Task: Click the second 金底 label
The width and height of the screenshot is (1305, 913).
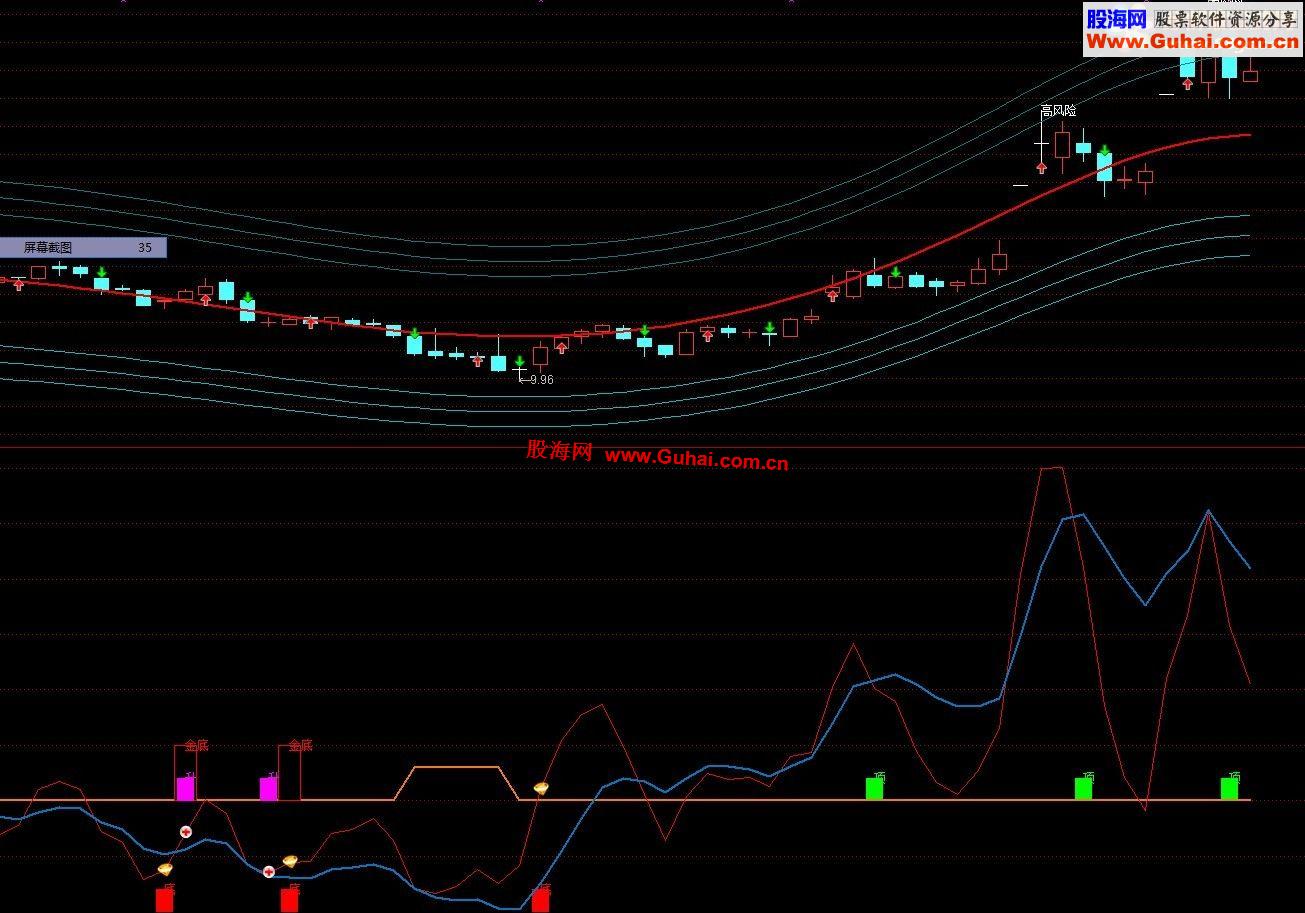Action: pyautogui.click(x=300, y=745)
